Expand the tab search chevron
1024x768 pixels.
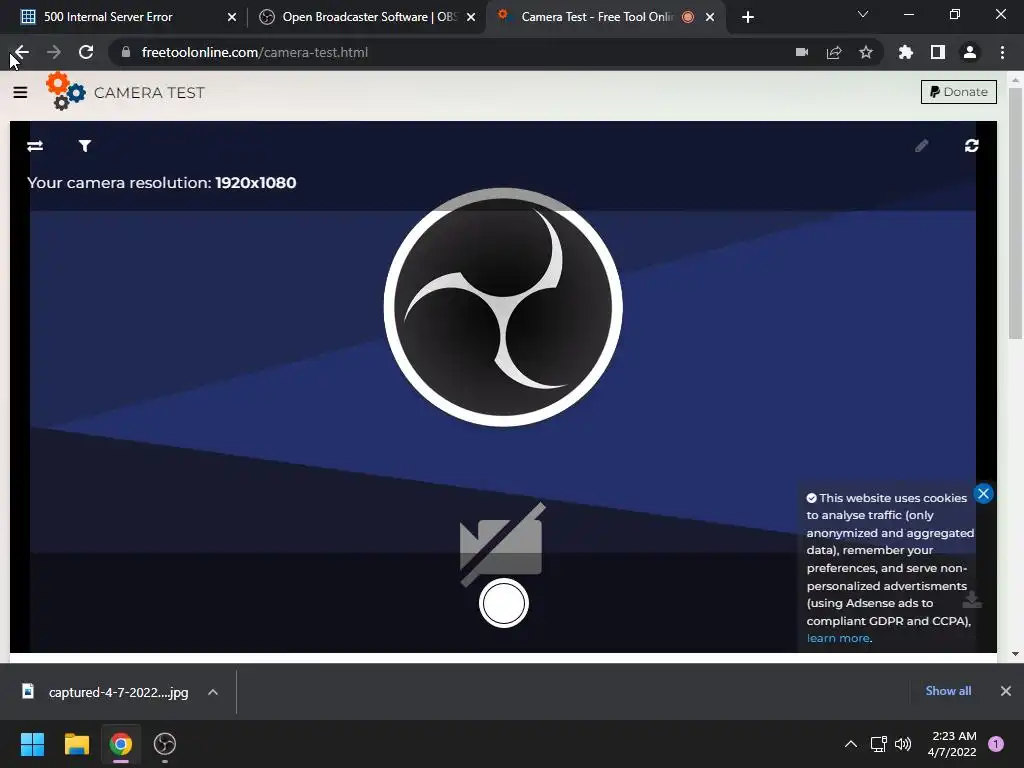pos(863,14)
